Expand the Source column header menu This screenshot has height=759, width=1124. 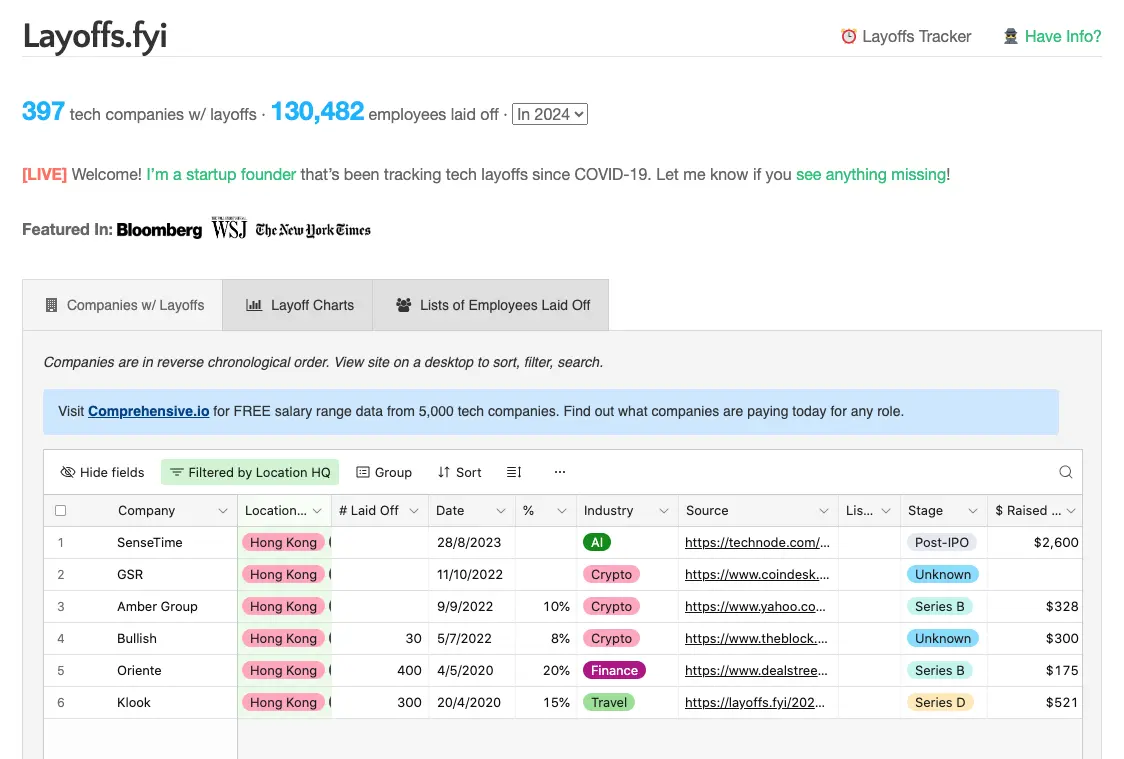pyautogui.click(x=824, y=510)
